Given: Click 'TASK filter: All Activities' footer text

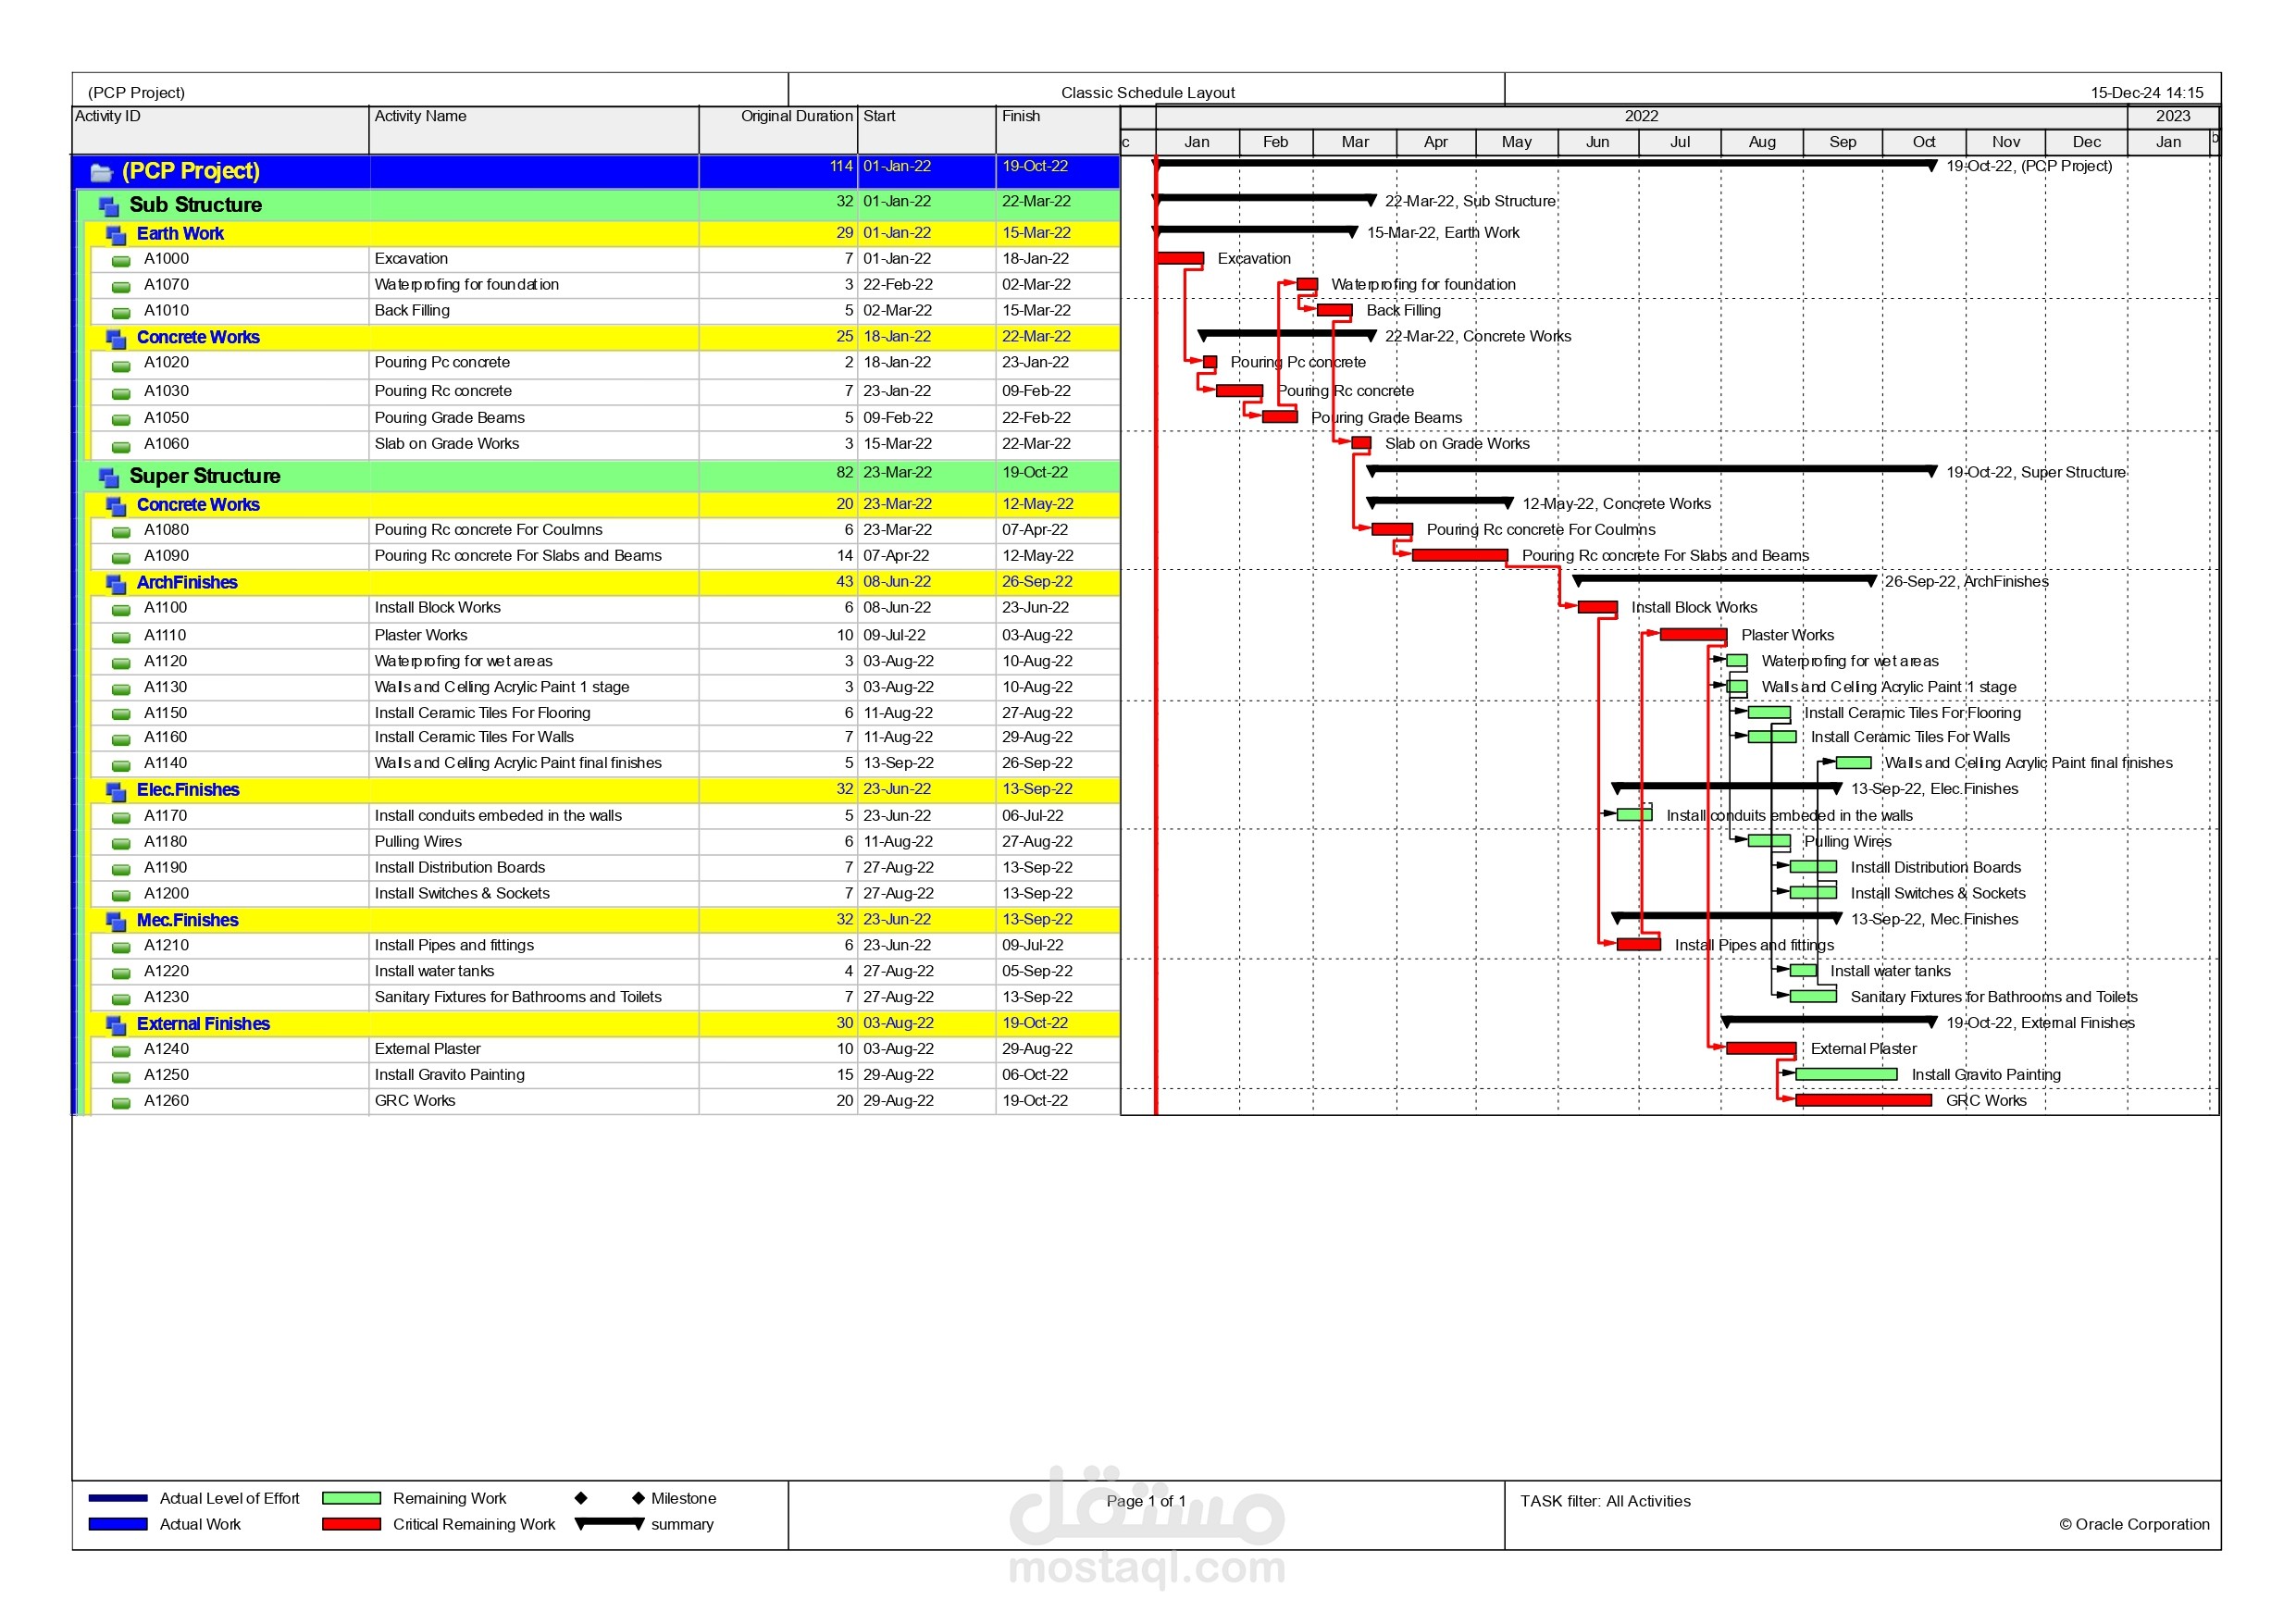Looking at the screenshot, I should point(1606,1502).
